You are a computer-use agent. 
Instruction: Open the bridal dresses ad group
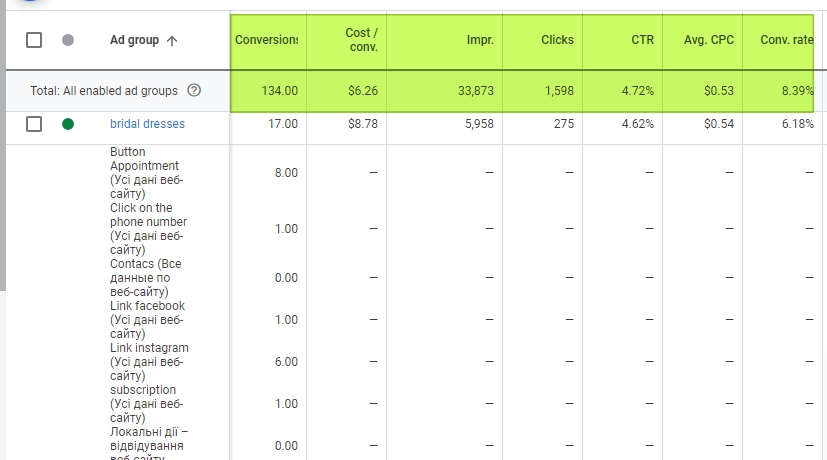pos(147,124)
